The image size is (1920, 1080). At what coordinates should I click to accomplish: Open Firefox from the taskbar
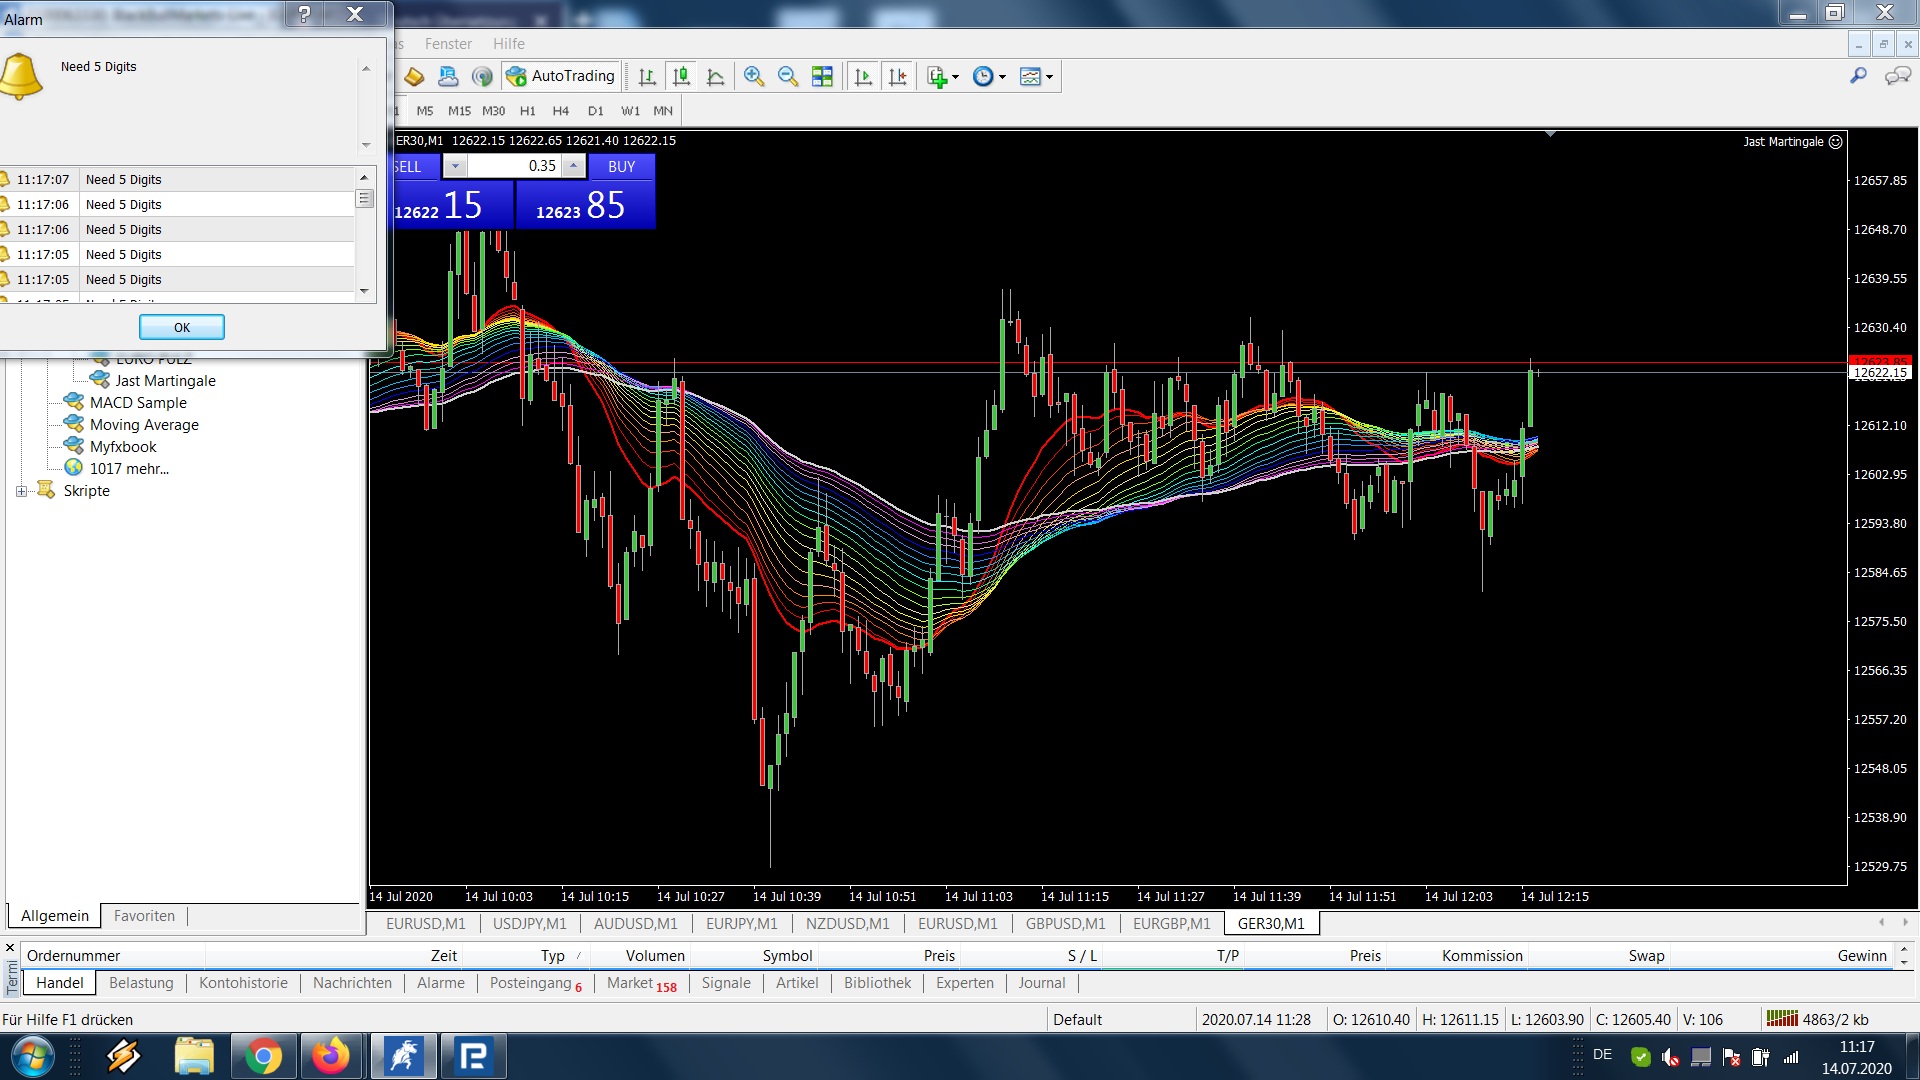coord(331,1056)
